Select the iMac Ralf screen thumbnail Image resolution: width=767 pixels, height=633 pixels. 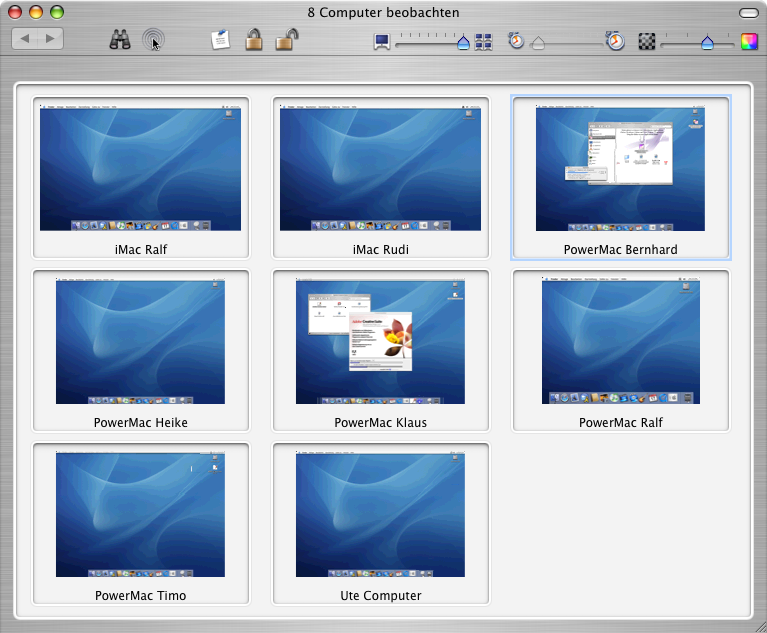(141, 169)
